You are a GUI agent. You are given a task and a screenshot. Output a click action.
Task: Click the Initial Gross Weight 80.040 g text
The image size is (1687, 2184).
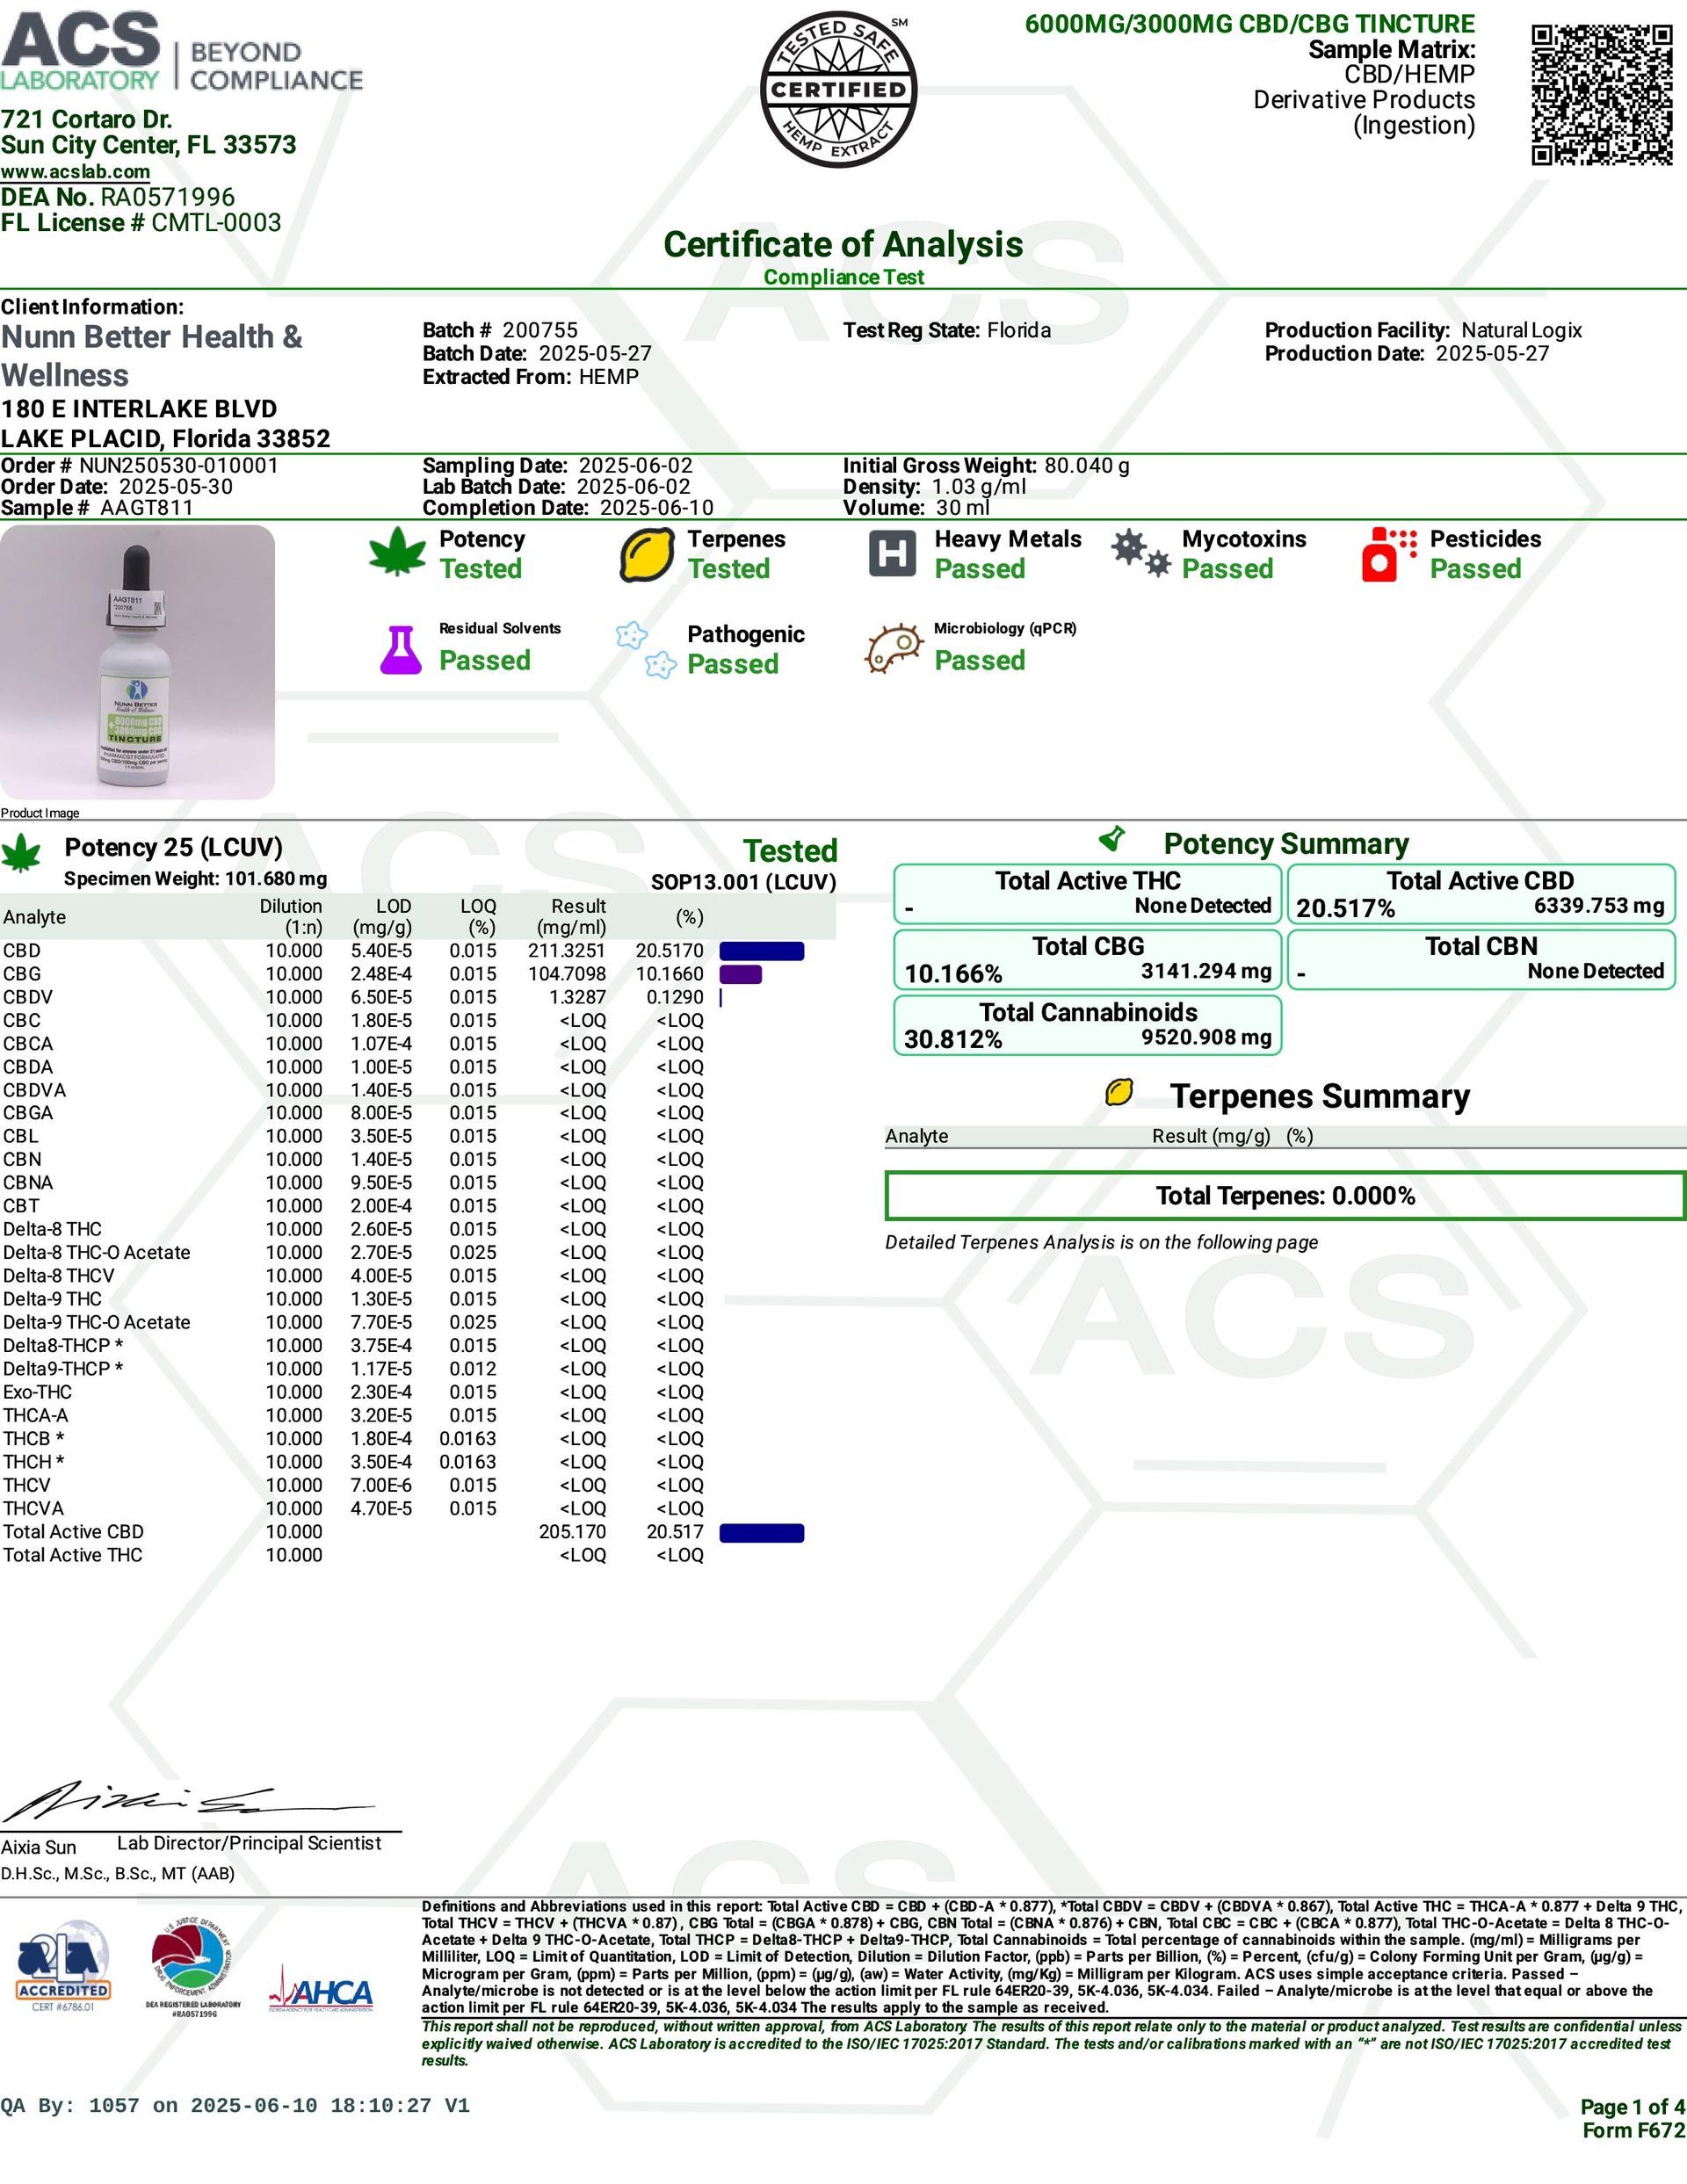(x=986, y=466)
